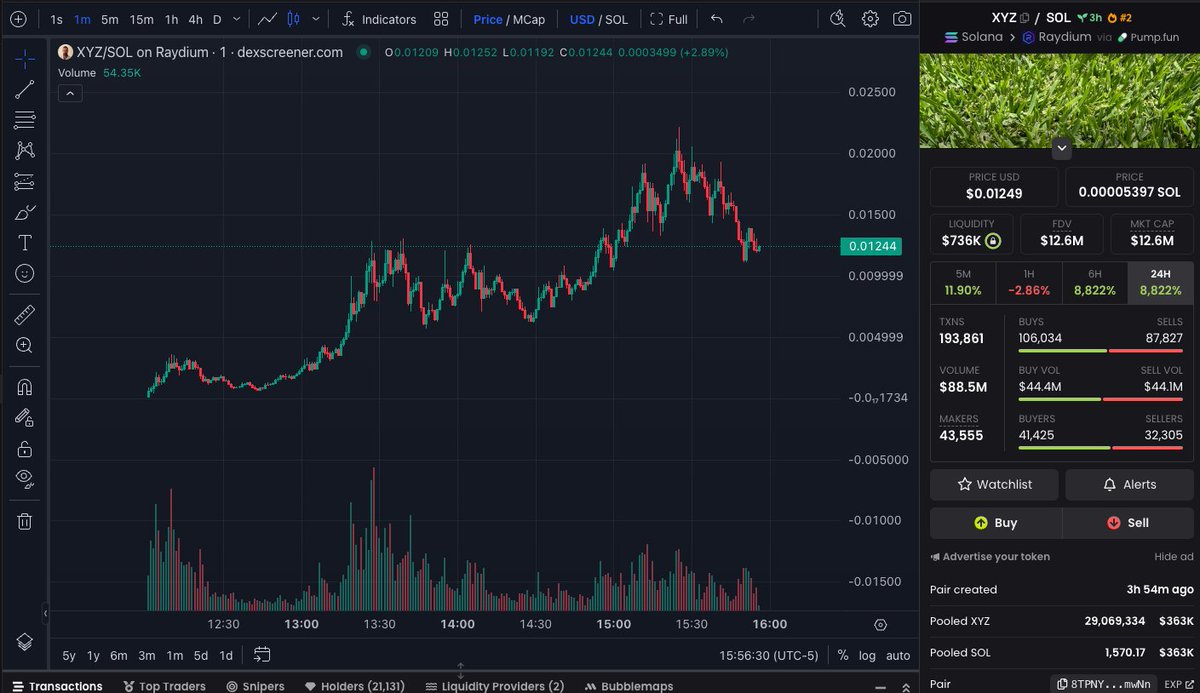Select the trend line drawing tool
Image resolution: width=1200 pixels, height=693 pixels.
[24, 89]
